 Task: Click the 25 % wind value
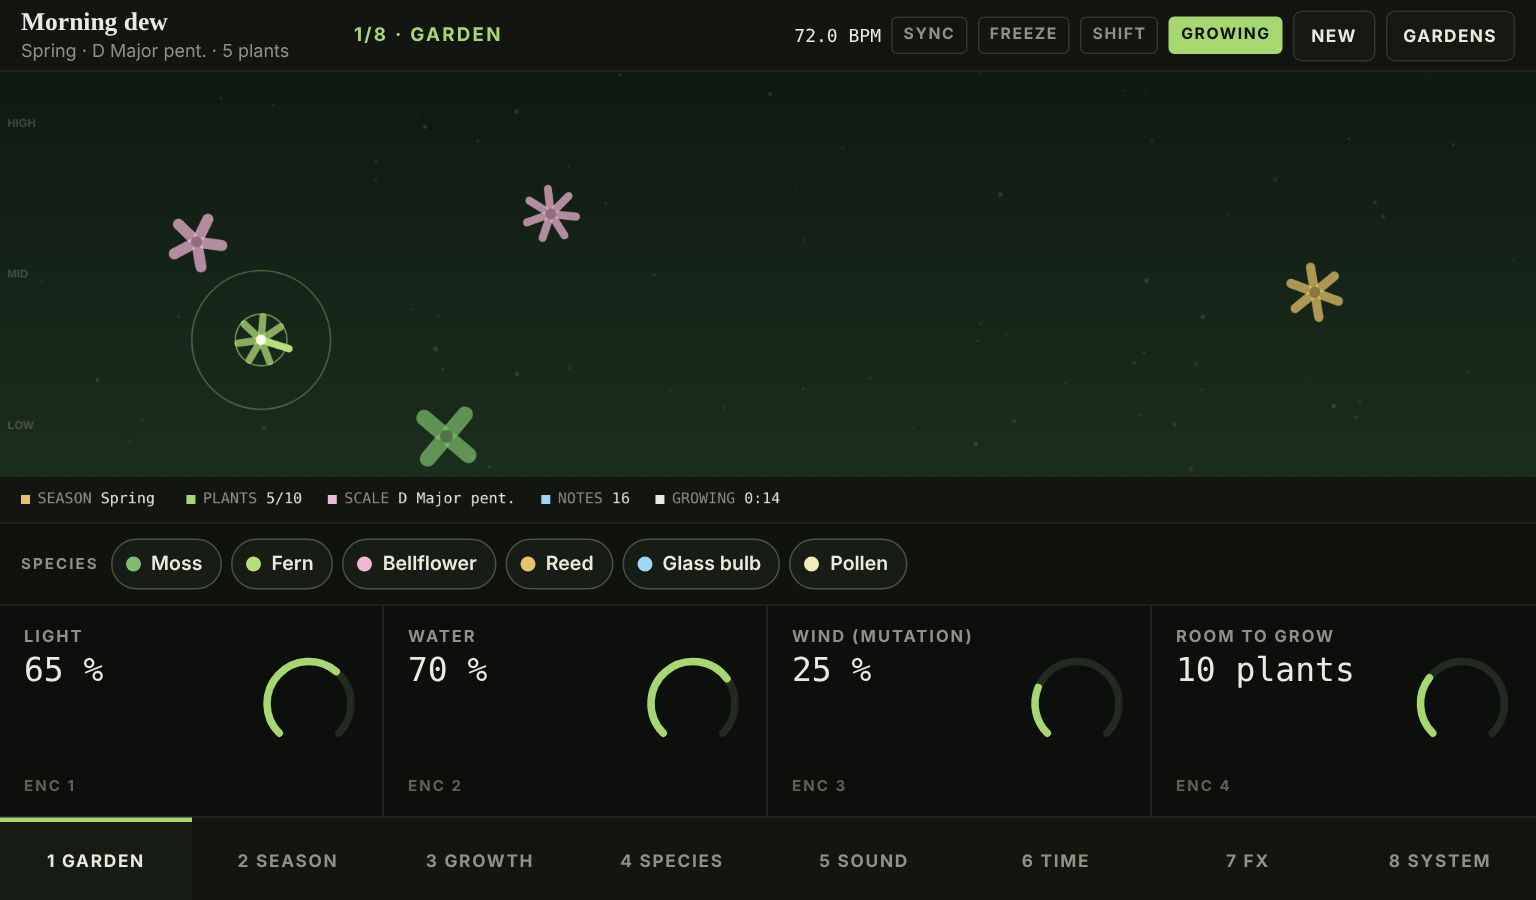point(832,670)
